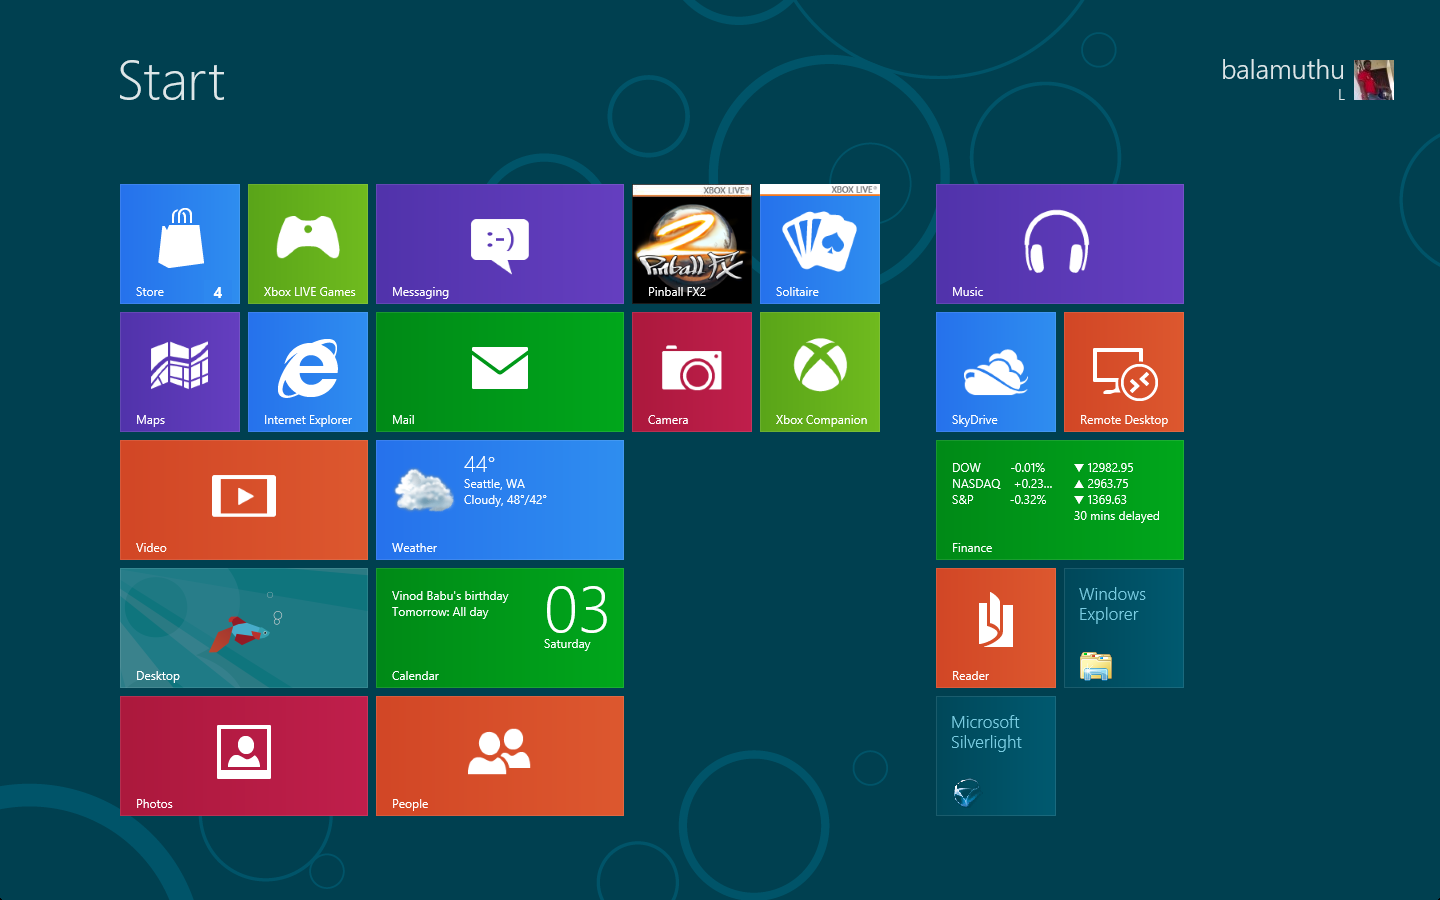Open the Messaging app tile
The width and height of the screenshot is (1440, 900).
click(x=500, y=244)
